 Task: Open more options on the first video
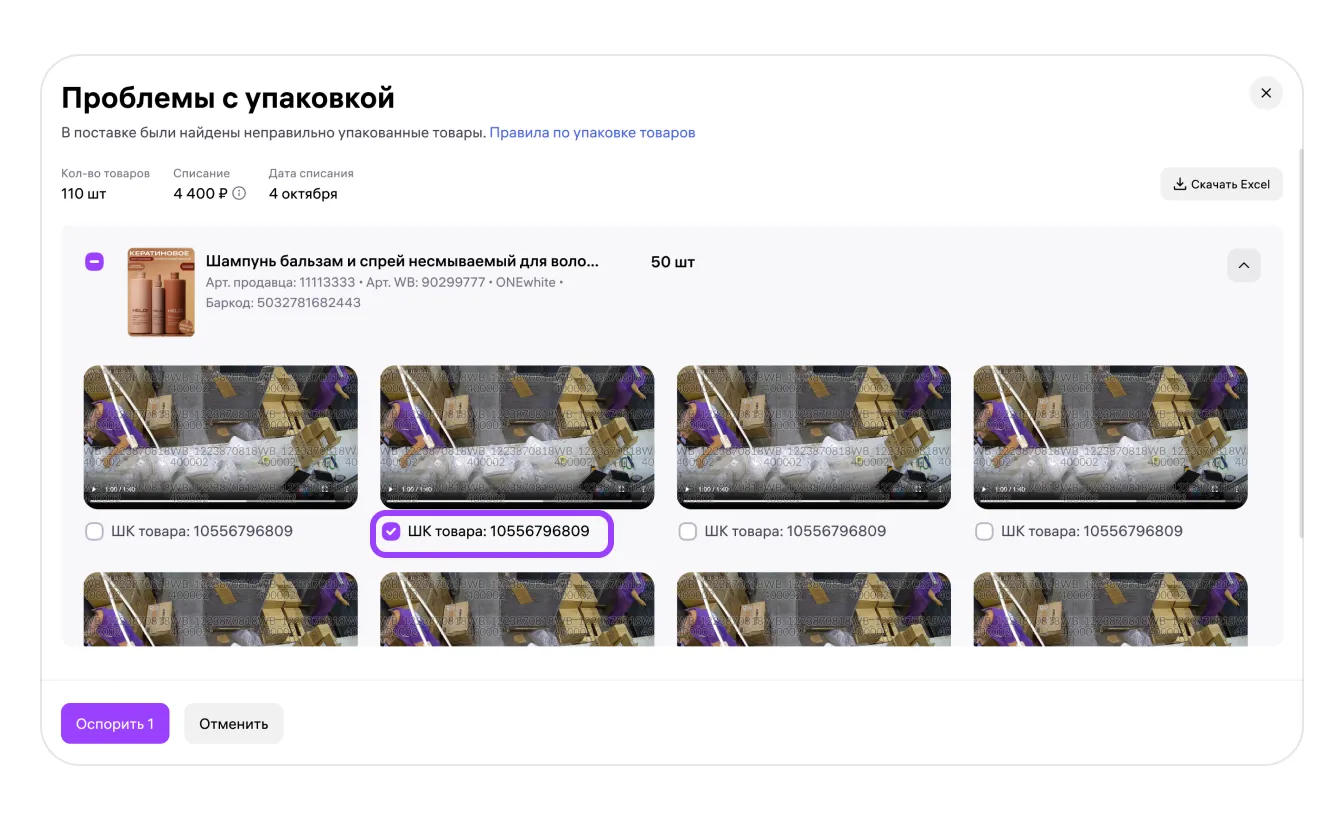347,489
